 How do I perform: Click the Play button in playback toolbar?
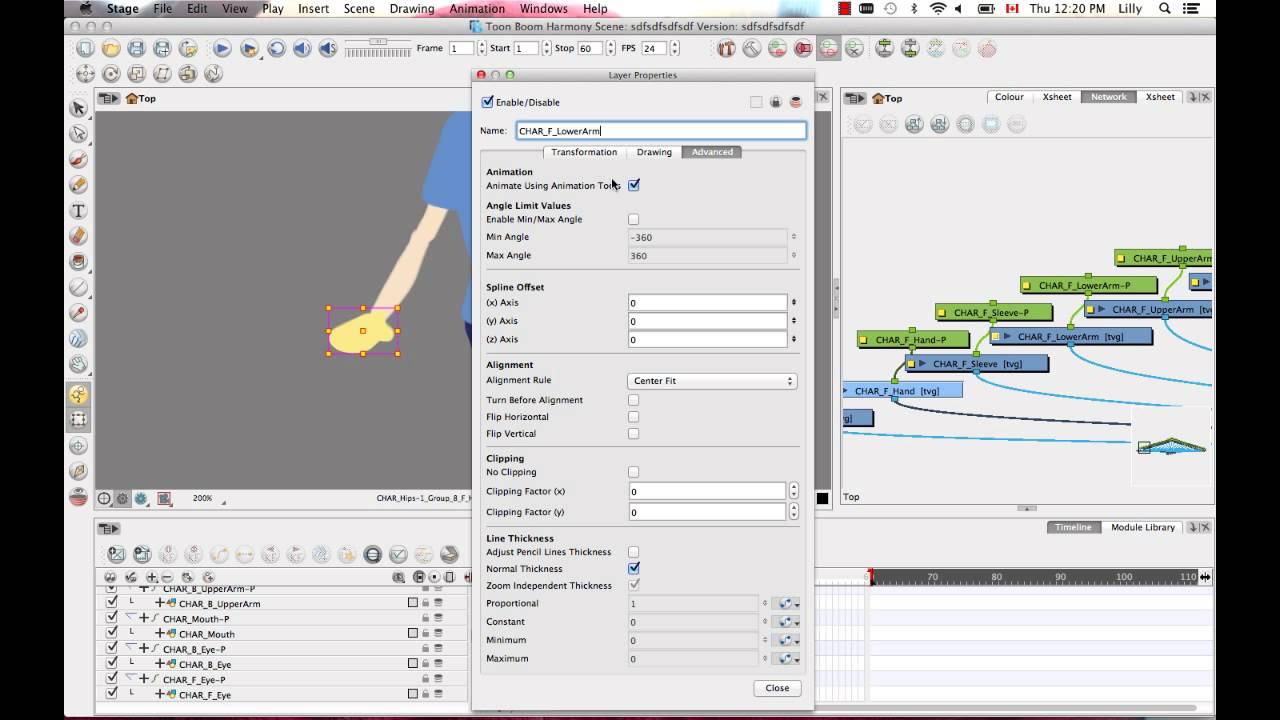point(222,48)
